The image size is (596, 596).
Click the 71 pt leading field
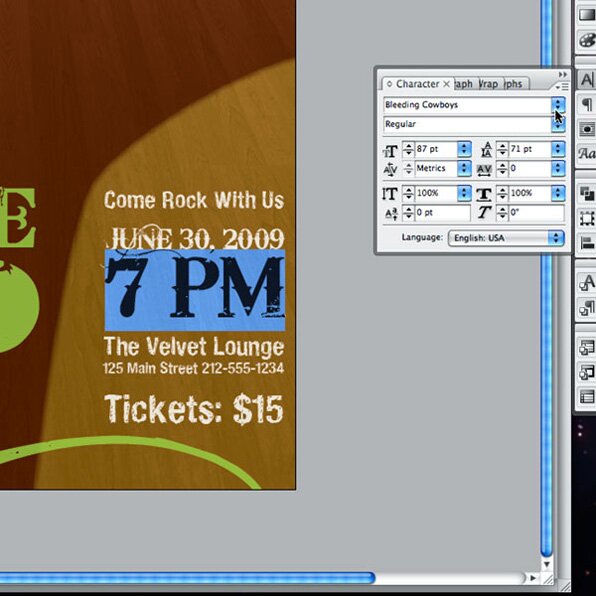(x=529, y=149)
